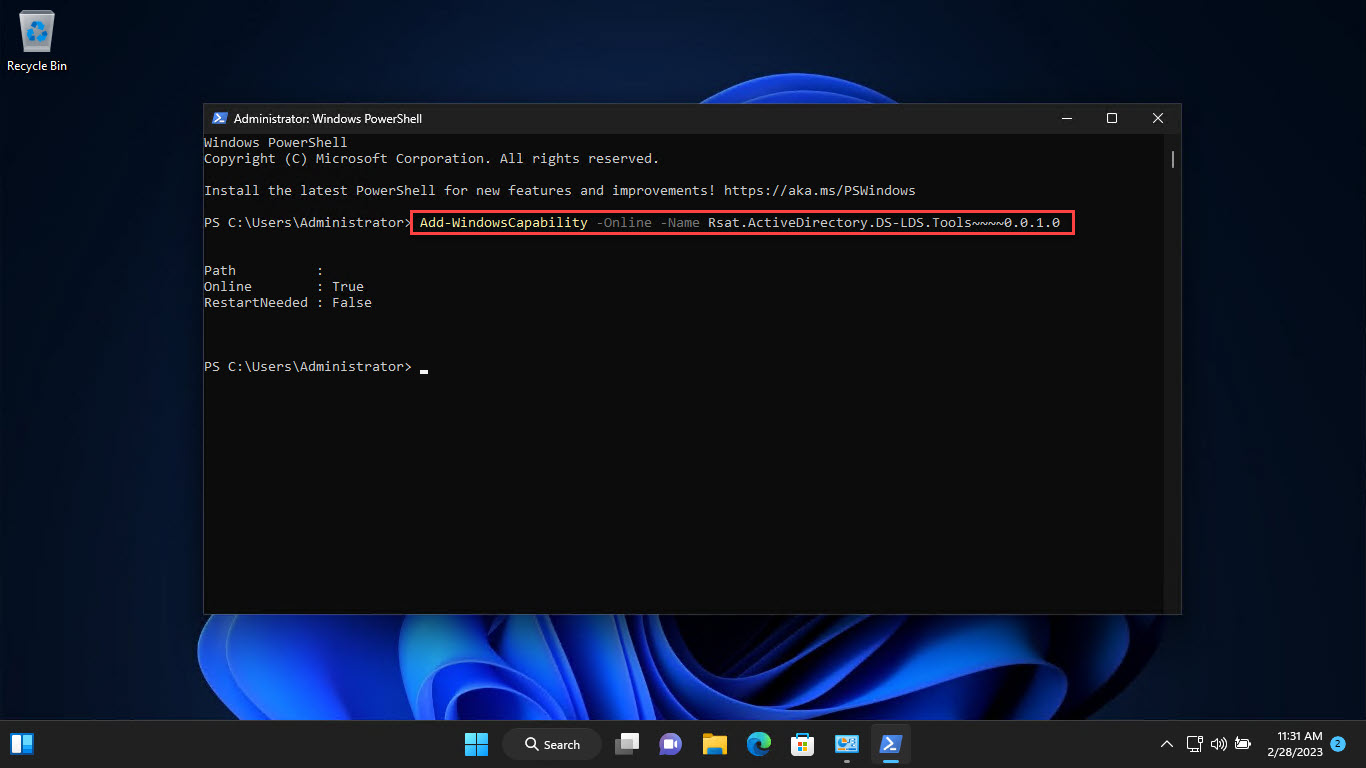Open the Start menu
Viewport: 1366px width, 768px height.
(476, 744)
